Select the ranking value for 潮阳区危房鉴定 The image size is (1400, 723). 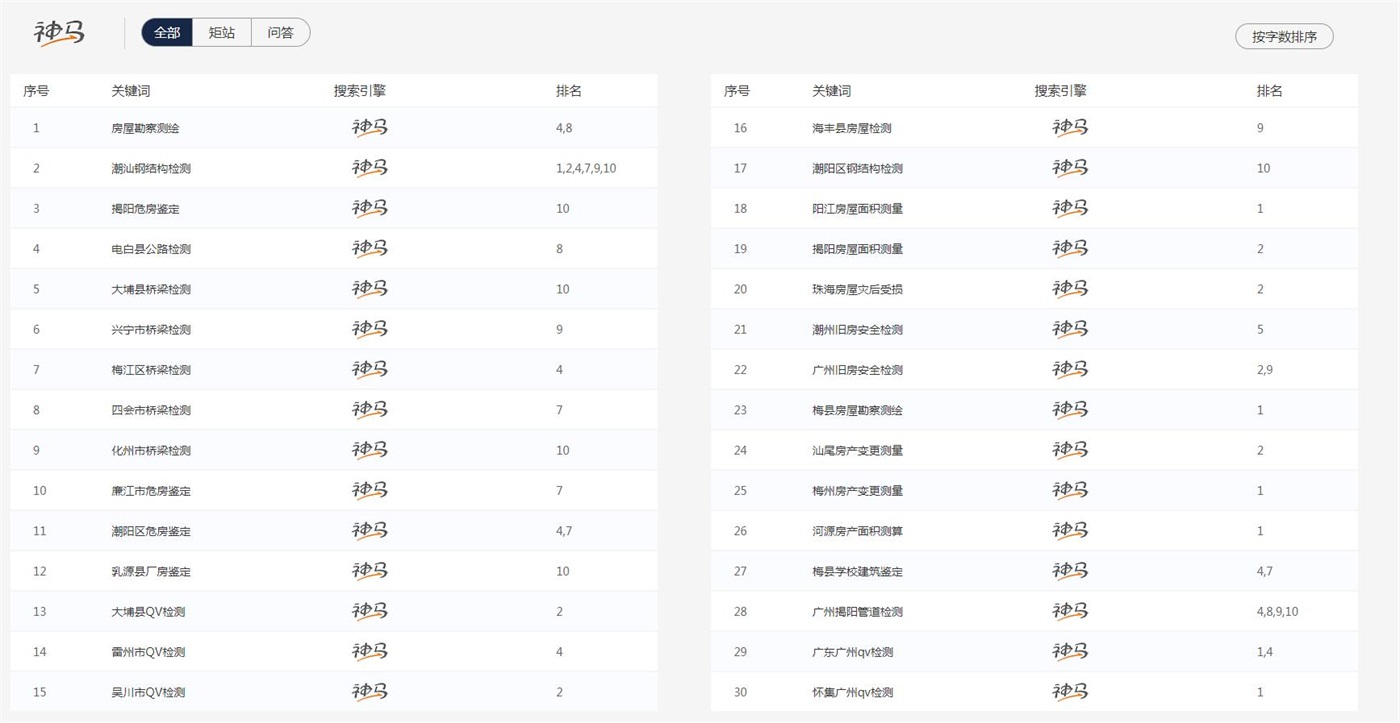click(564, 531)
